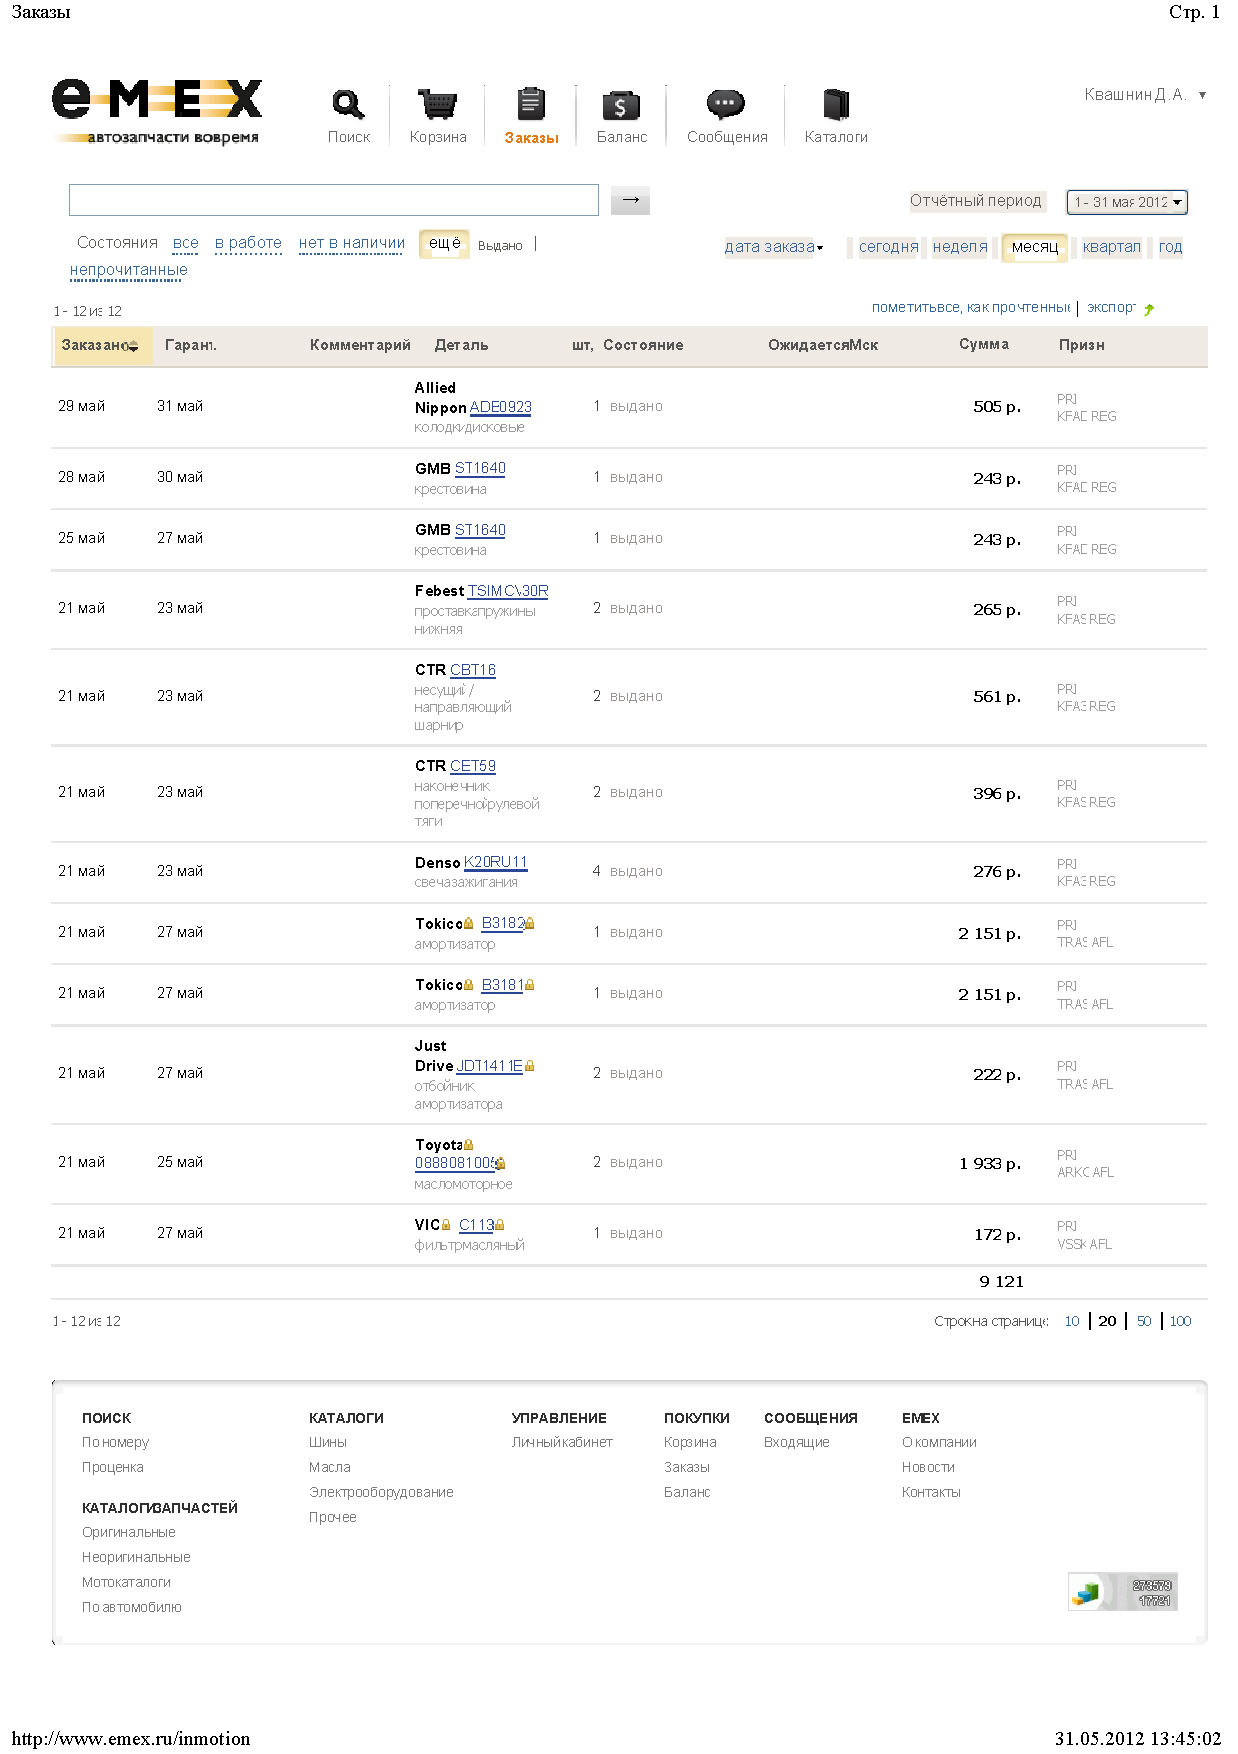The image size is (1238, 1754).
Task: Select the 'неделя' period filter
Action: pos(959,247)
